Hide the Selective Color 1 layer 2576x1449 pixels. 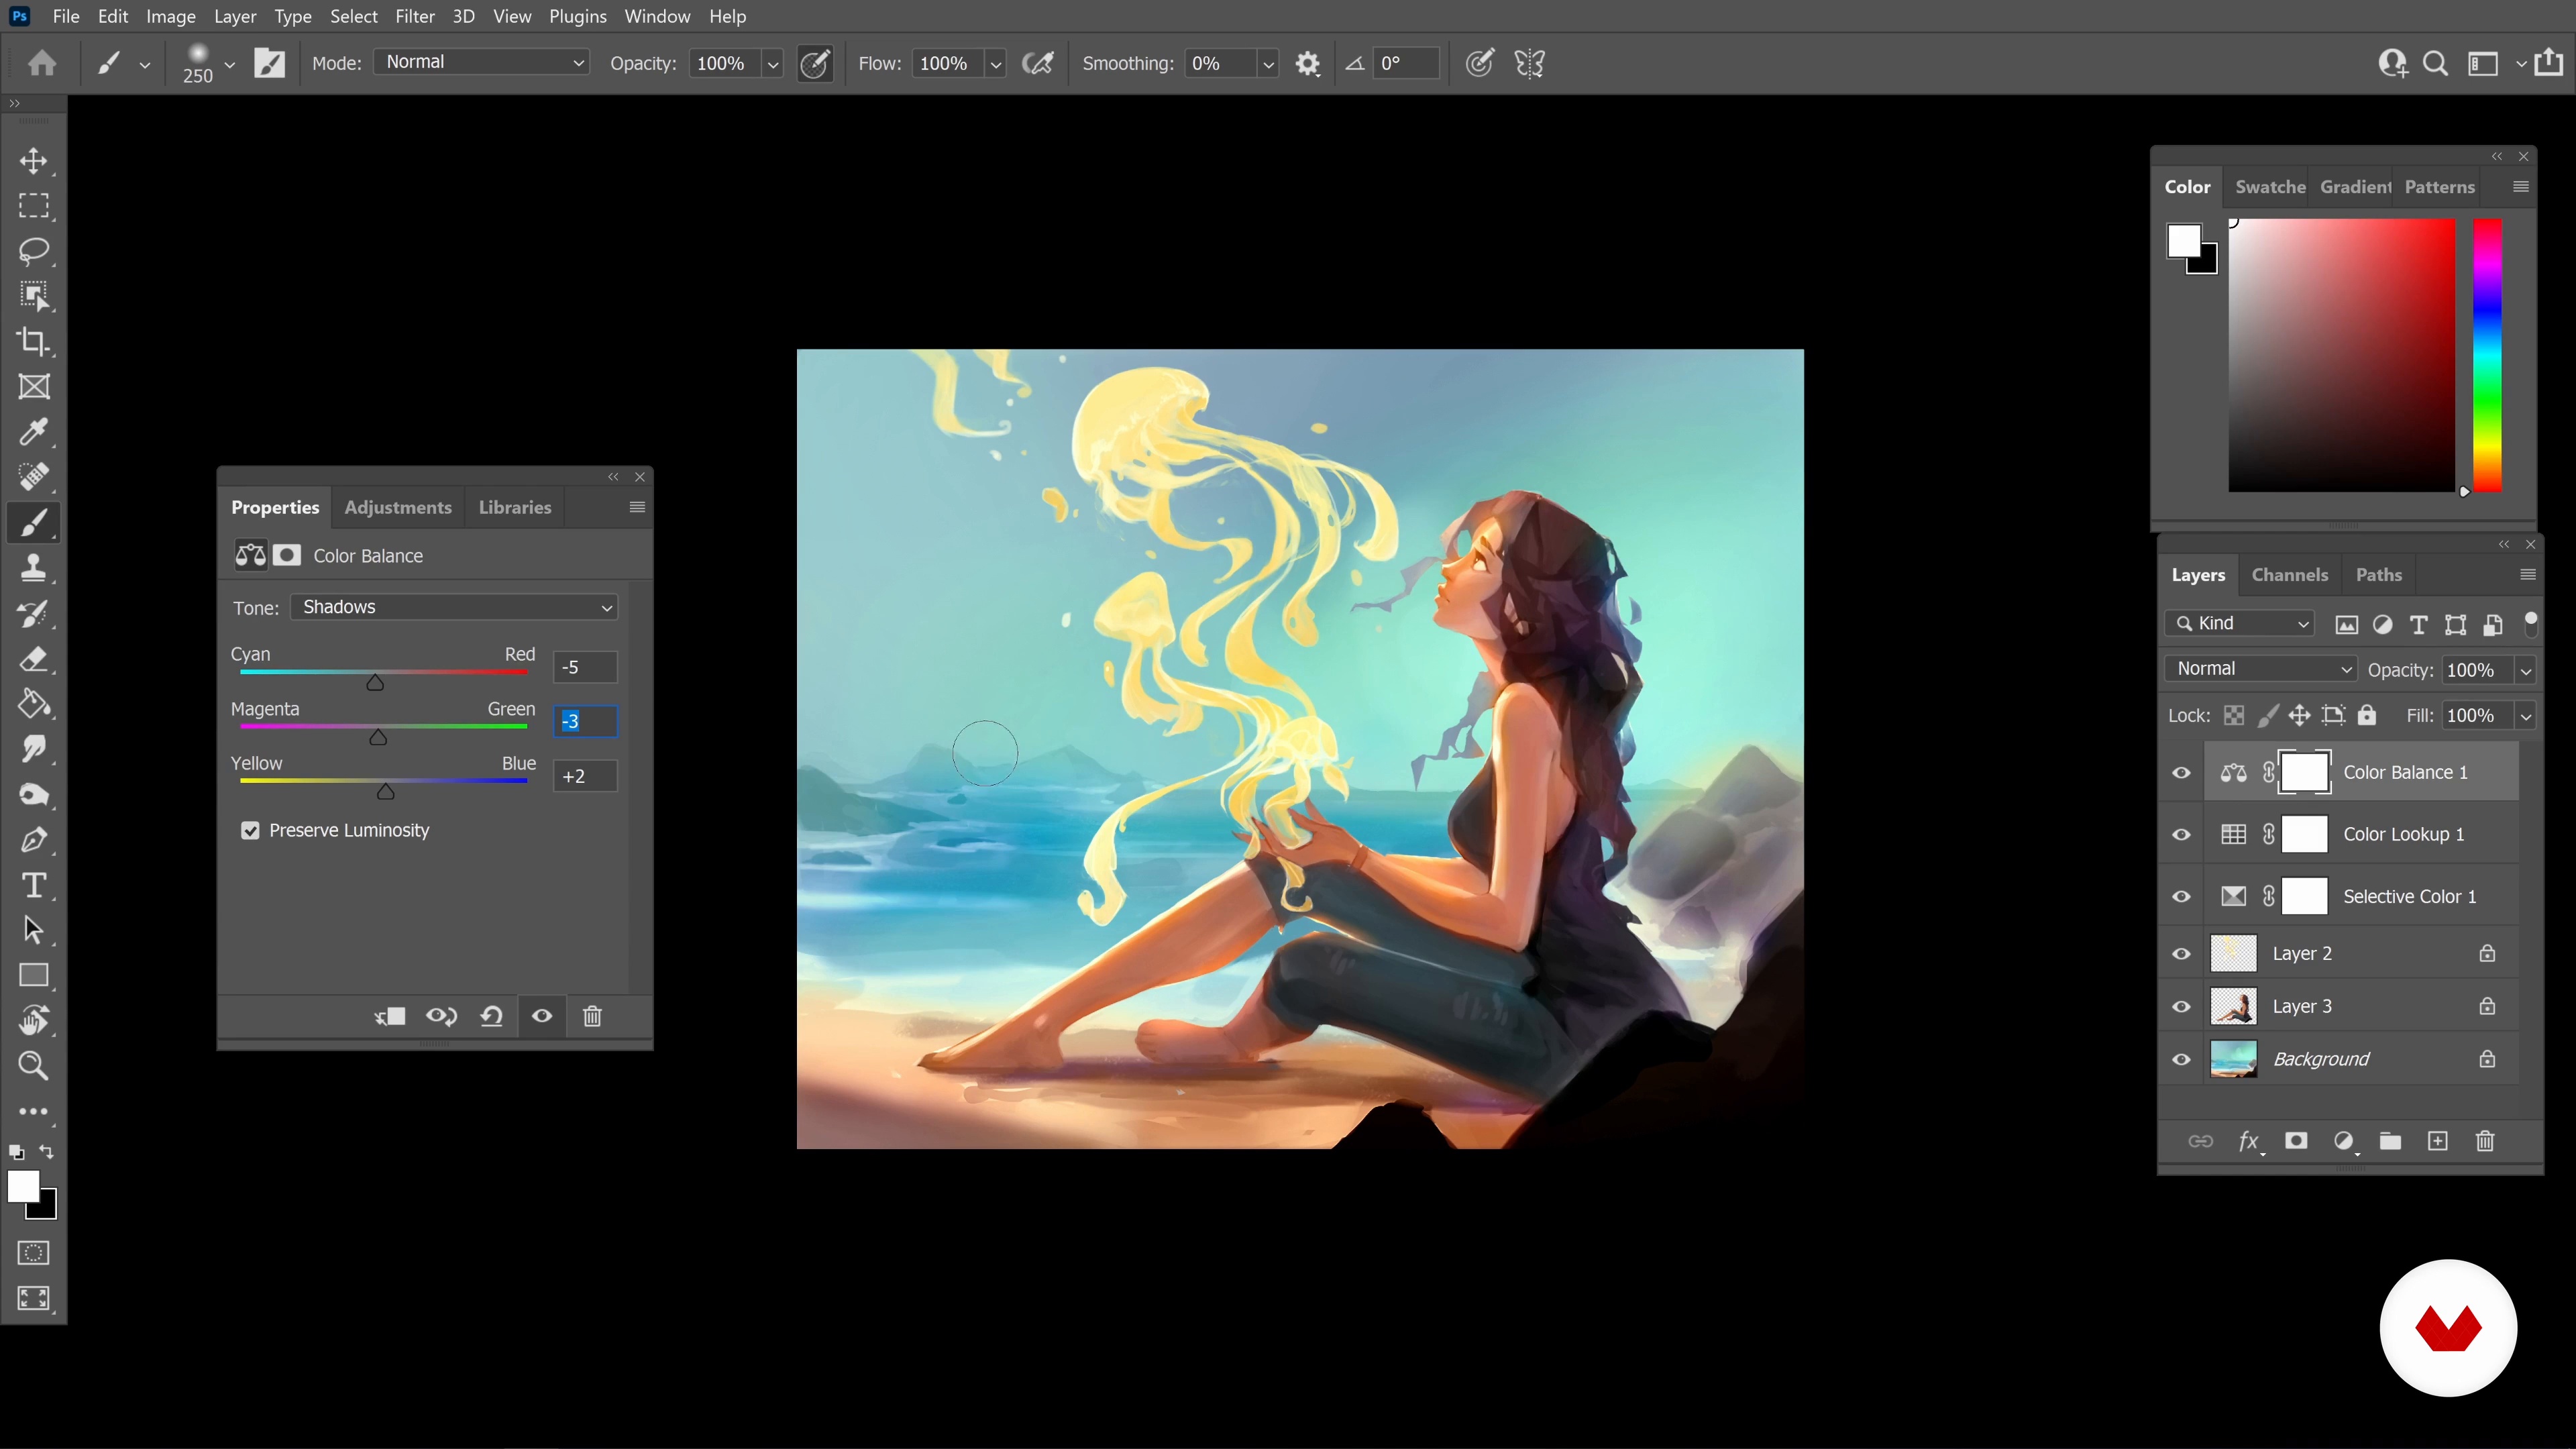[2181, 896]
